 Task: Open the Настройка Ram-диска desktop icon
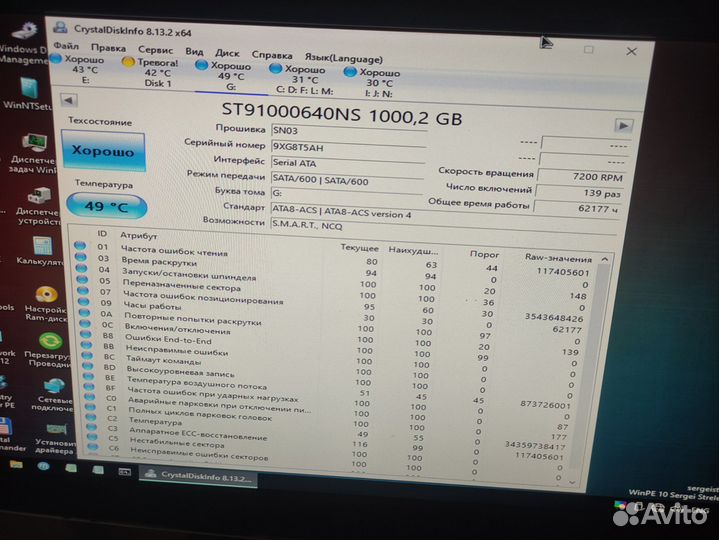46,303
